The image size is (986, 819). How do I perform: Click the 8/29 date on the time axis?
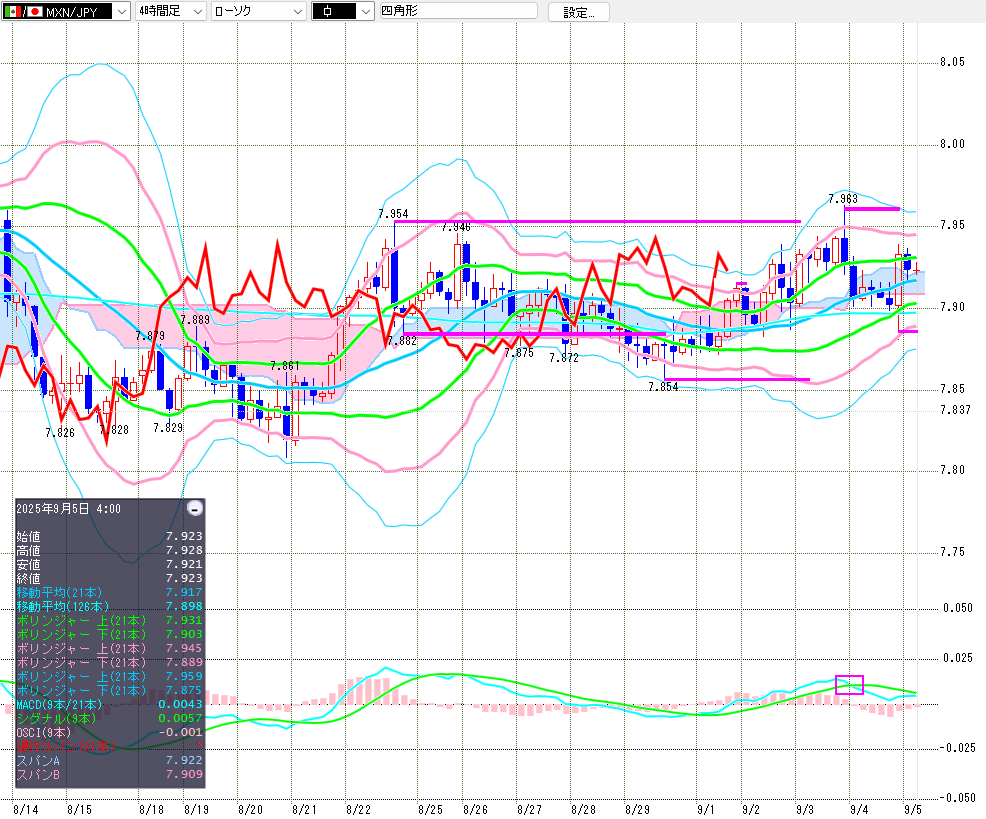click(637, 810)
